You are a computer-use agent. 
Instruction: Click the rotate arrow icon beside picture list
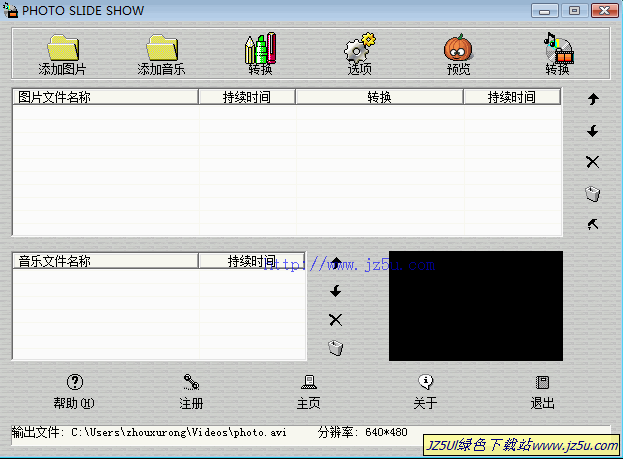[x=593, y=224]
